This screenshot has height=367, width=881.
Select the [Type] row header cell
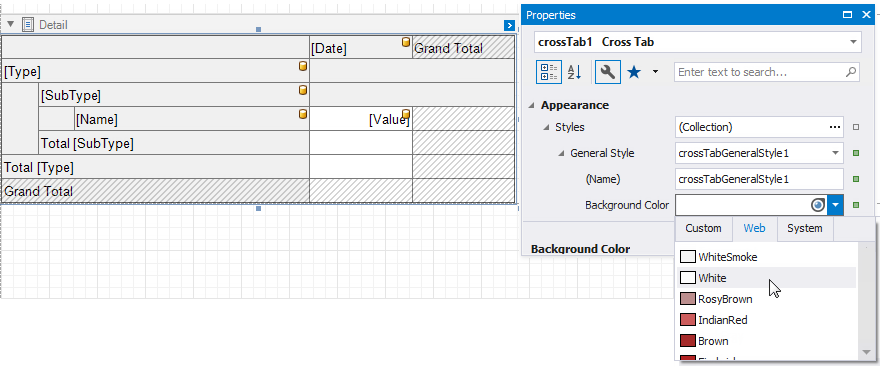click(156, 72)
